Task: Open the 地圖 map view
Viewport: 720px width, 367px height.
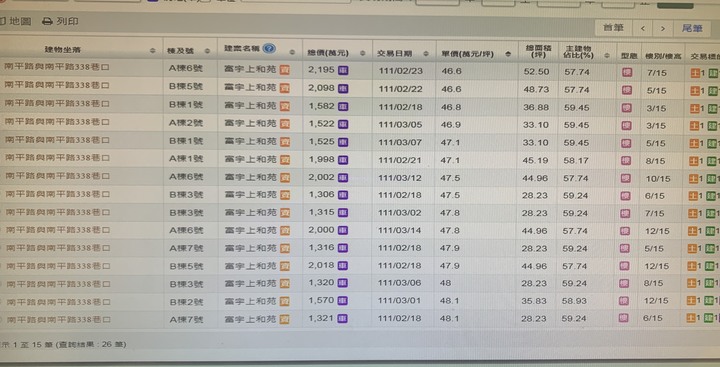Action: tap(15, 22)
